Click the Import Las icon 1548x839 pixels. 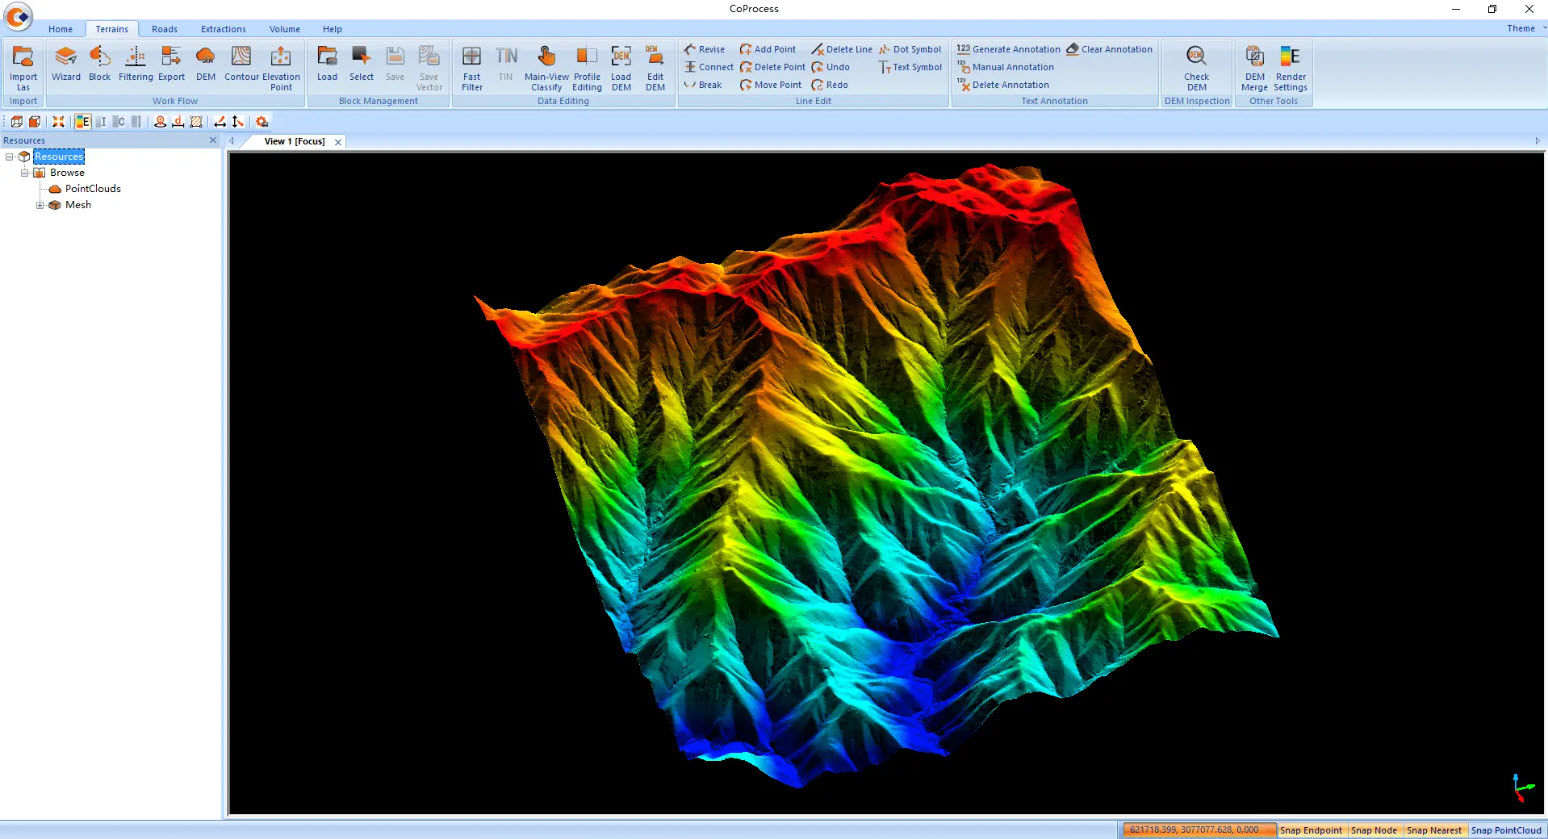pyautogui.click(x=23, y=66)
